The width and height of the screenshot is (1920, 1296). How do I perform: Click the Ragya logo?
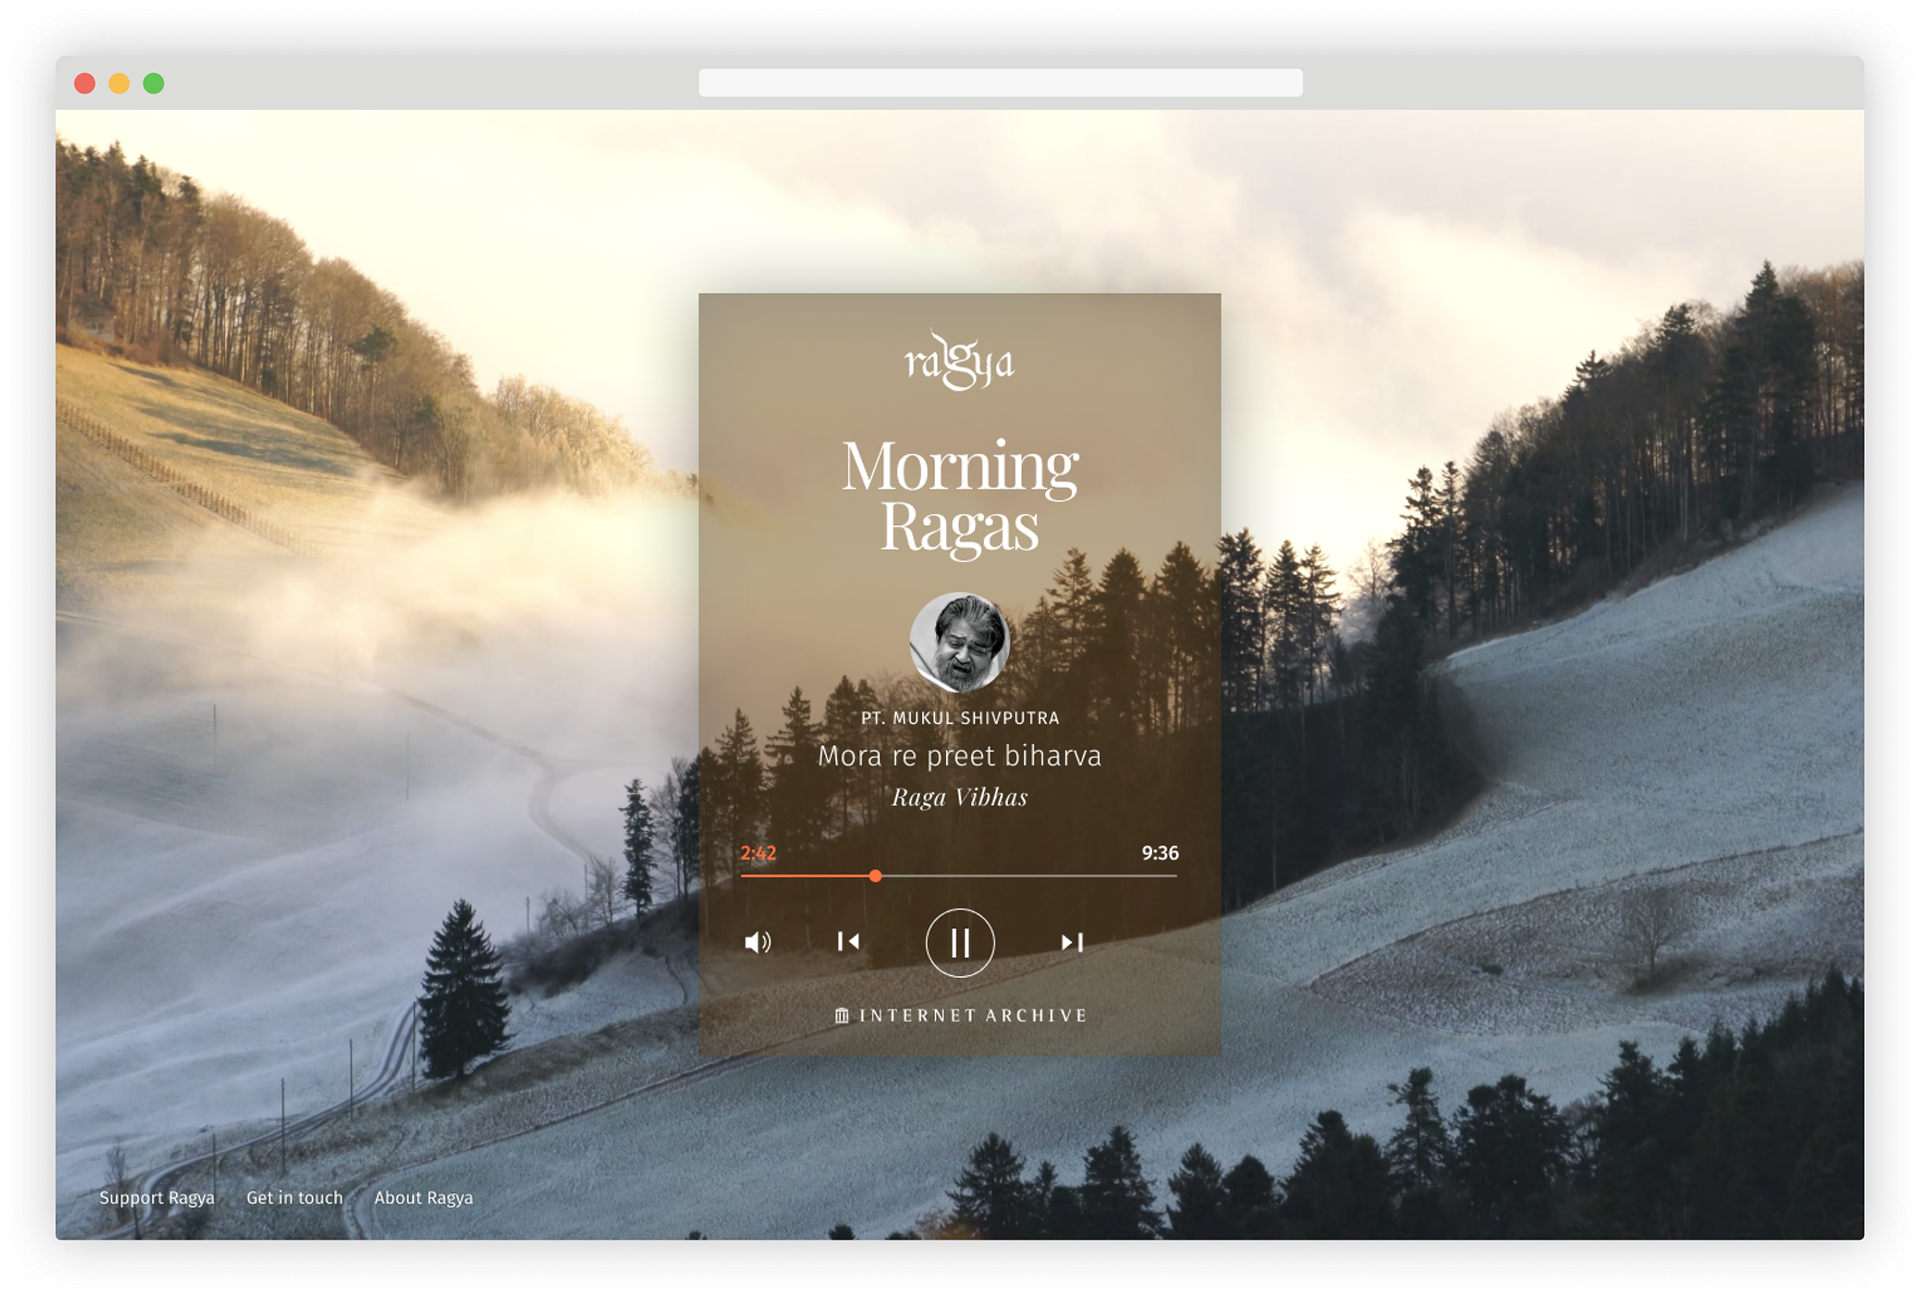click(959, 362)
